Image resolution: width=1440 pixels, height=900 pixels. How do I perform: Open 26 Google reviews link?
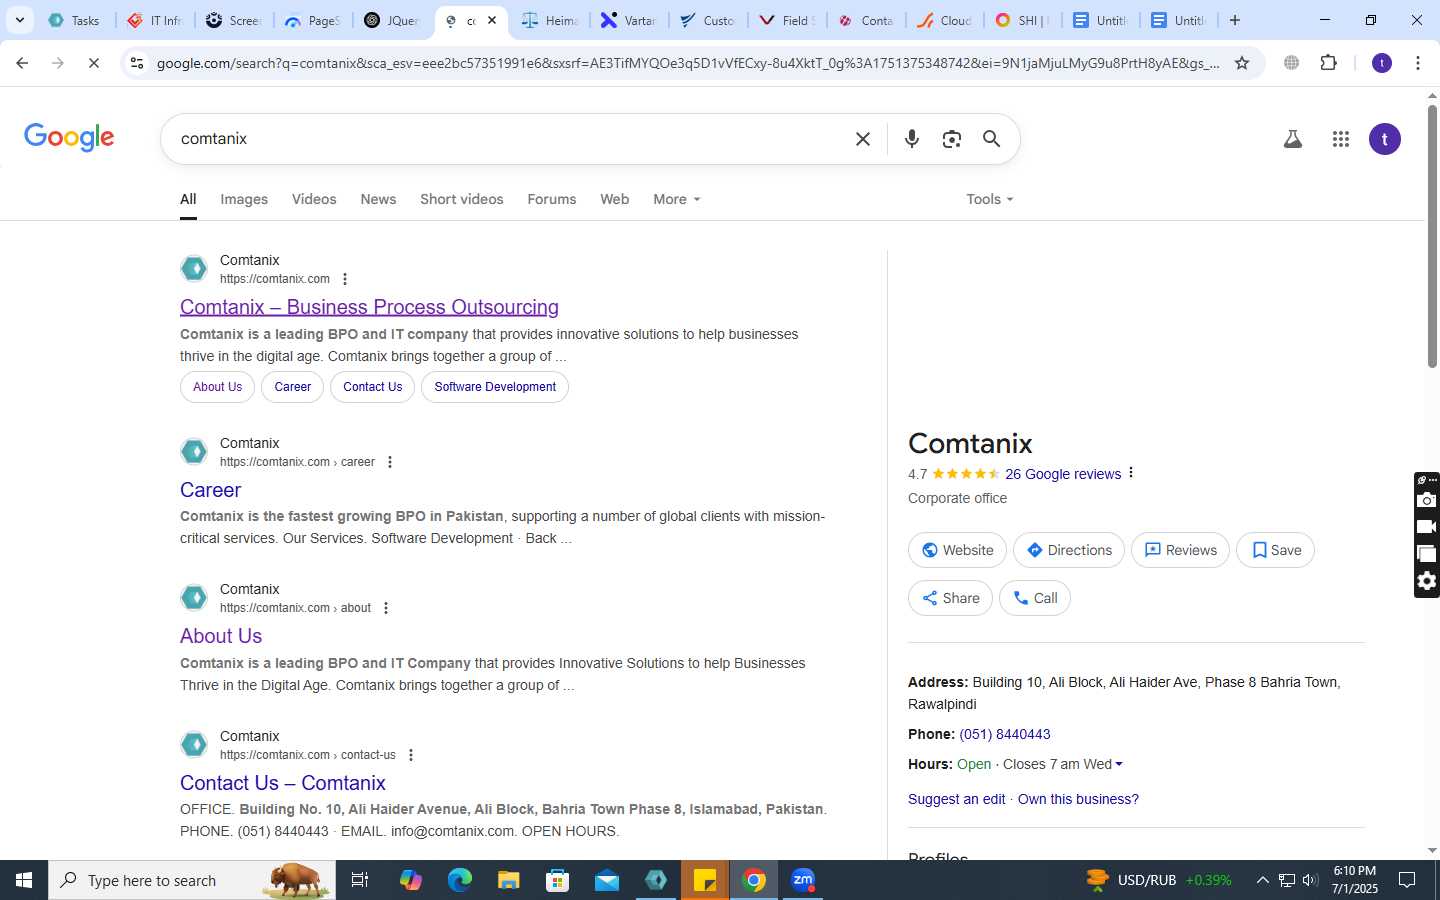pyautogui.click(x=1063, y=474)
